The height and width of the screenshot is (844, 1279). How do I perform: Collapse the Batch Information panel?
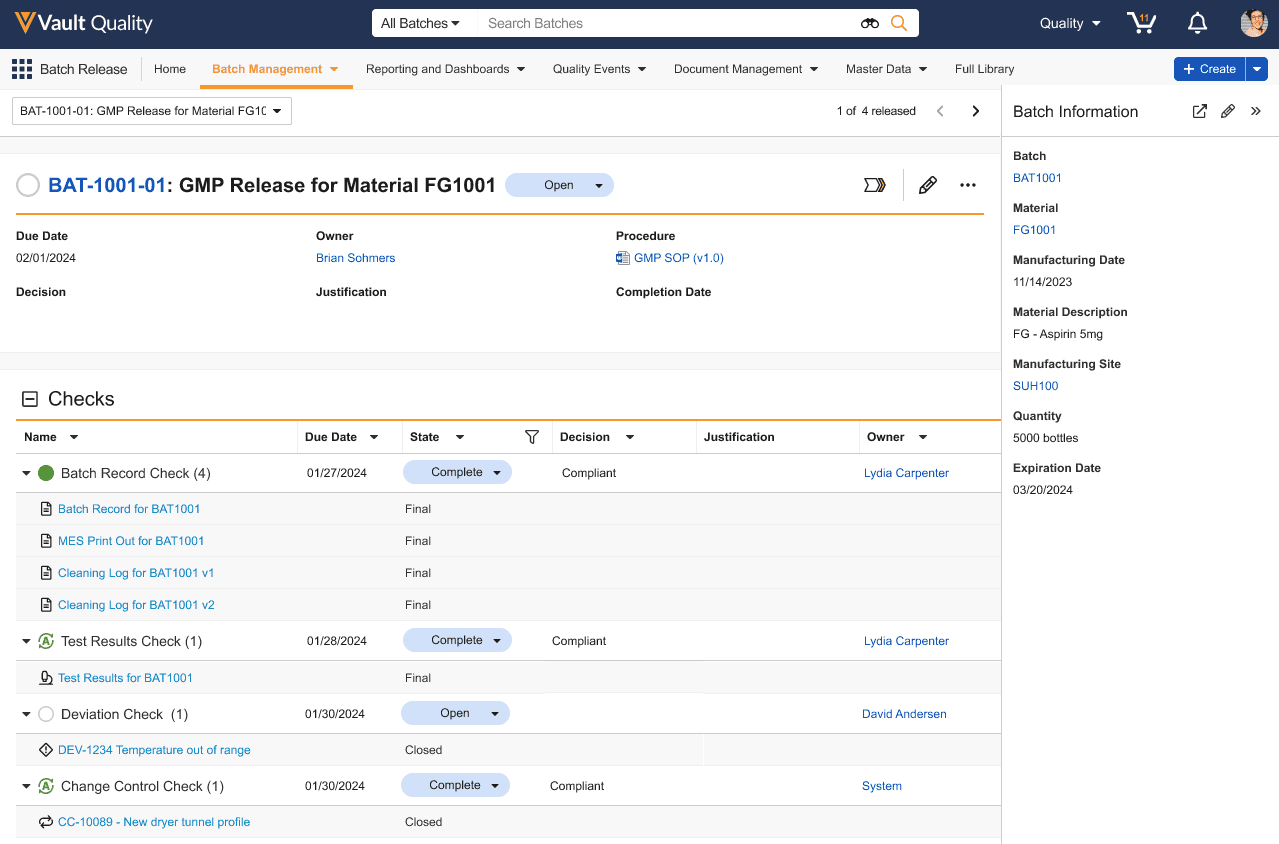1256,112
